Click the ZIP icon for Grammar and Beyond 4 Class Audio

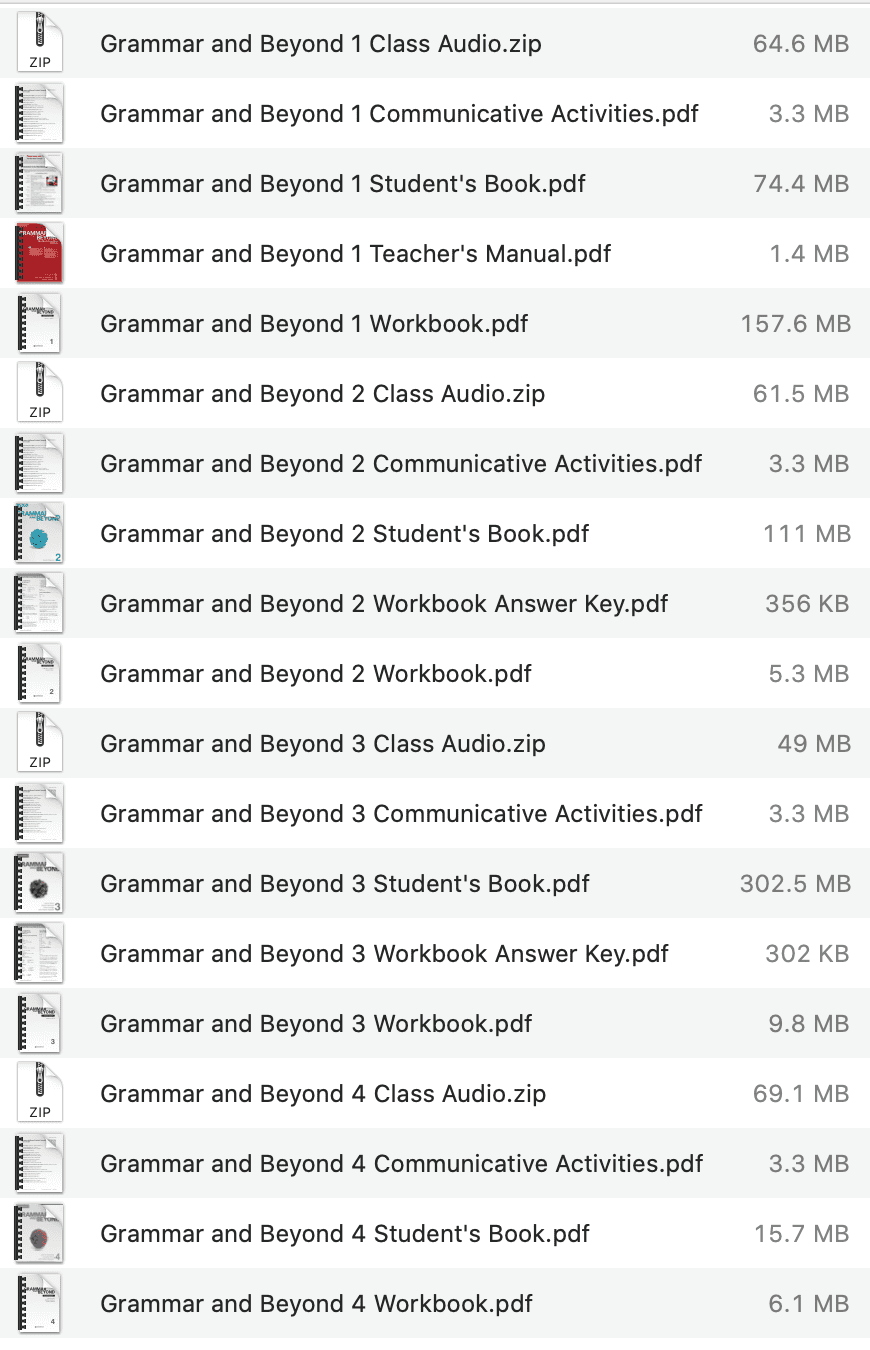point(40,1094)
